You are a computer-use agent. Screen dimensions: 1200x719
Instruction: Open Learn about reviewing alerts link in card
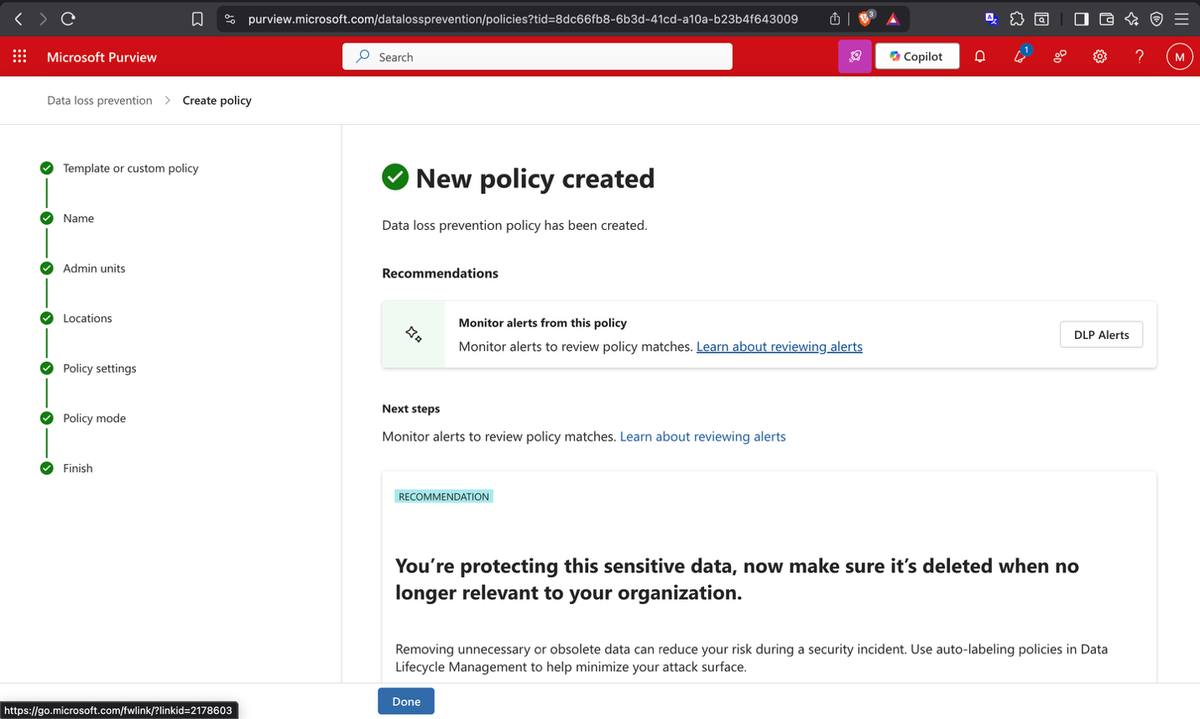coord(779,346)
